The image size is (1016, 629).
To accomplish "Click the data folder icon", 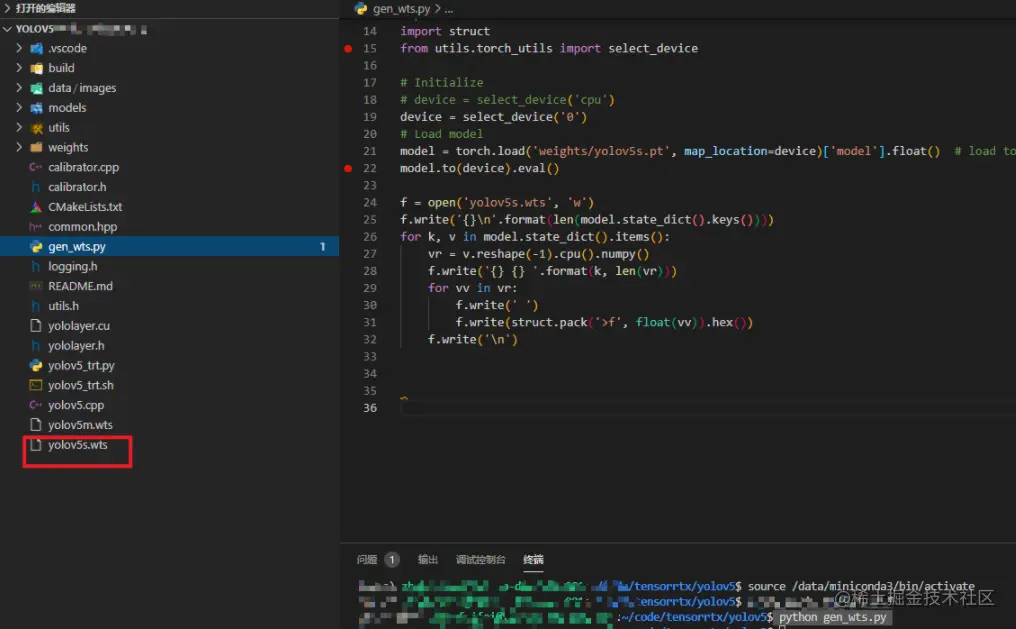I will pyautogui.click(x=36, y=88).
